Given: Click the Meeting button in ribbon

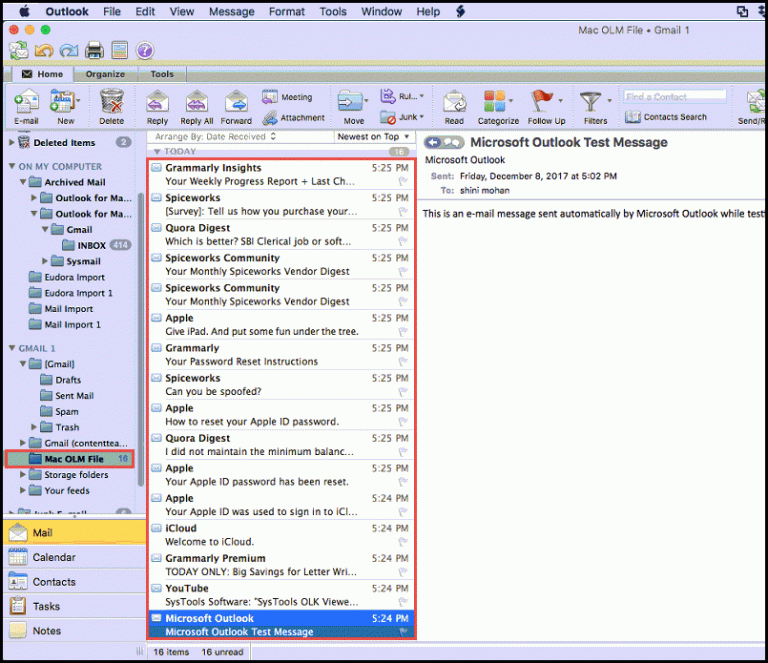Looking at the screenshot, I should click(287, 97).
